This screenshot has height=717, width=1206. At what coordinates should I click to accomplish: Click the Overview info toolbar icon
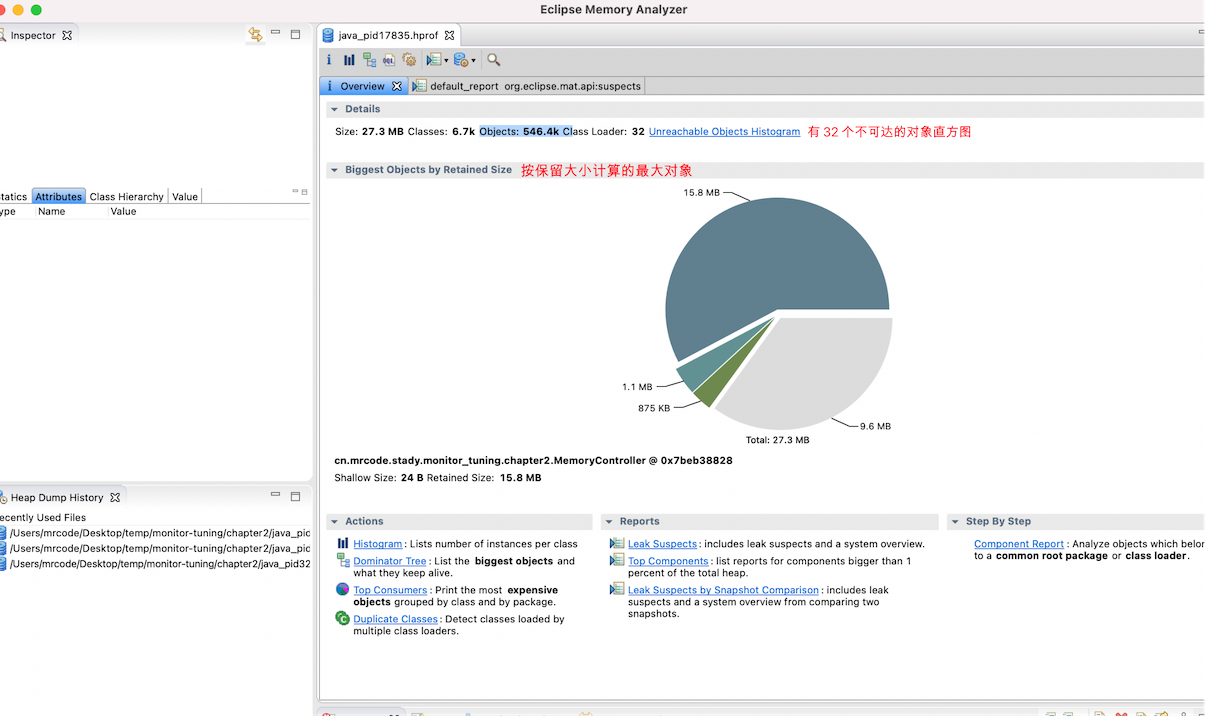pyautogui.click(x=329, y=60)
